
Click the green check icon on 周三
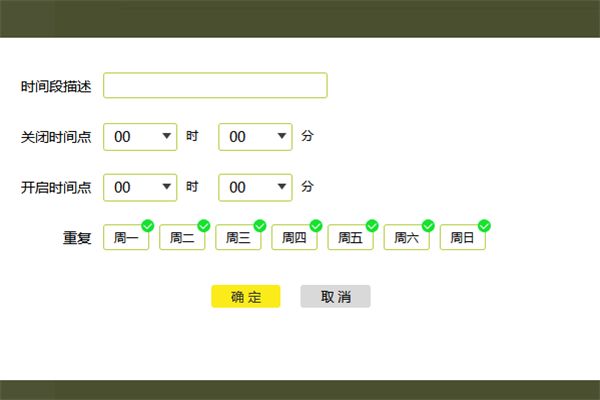click(260, 225)
